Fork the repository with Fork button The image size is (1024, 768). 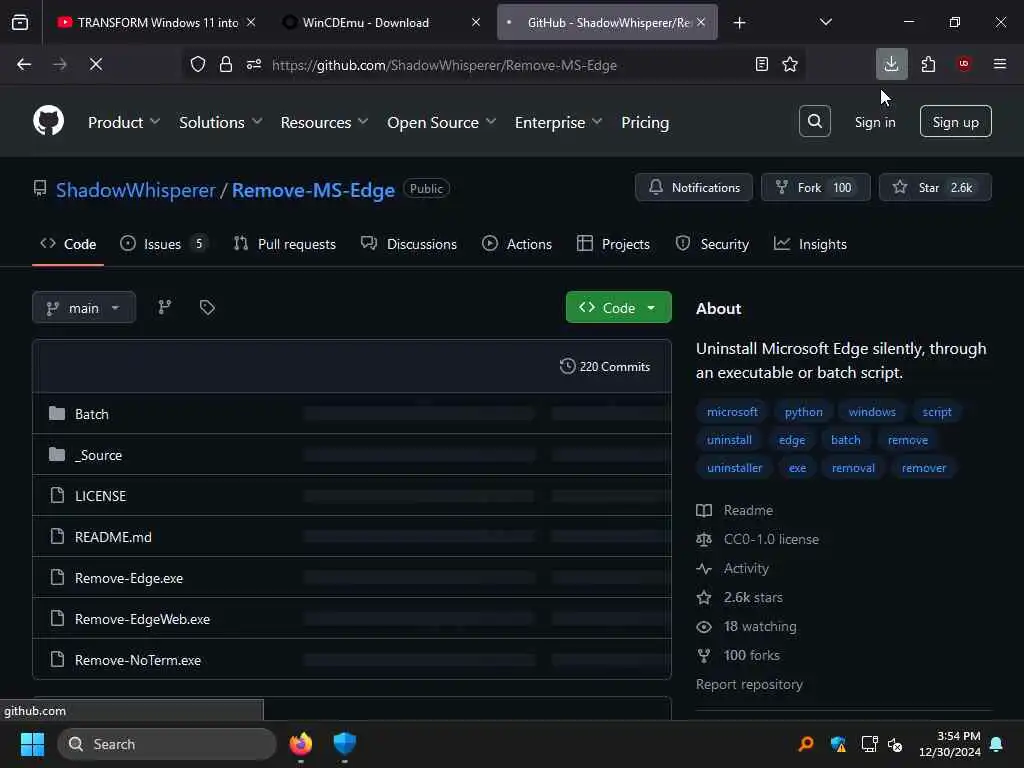(x=815, y=187)
